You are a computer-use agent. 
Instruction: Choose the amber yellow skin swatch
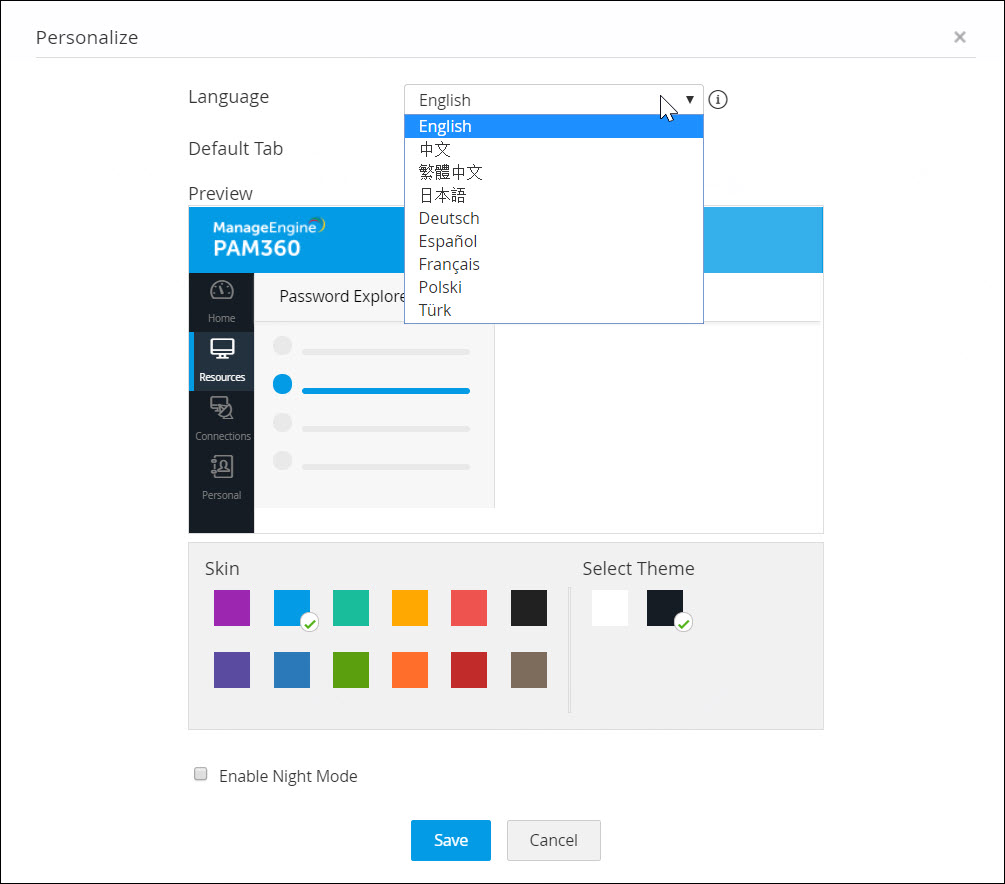(410, 608)
